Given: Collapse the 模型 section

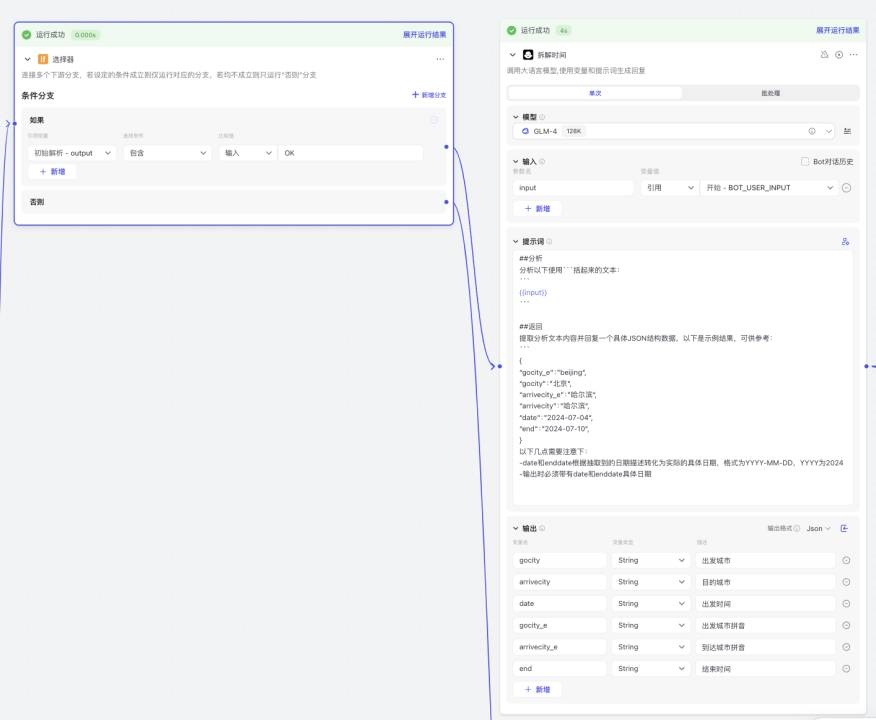Looking at the screenshot, I should pyautogui.click(x=516, y=117).
